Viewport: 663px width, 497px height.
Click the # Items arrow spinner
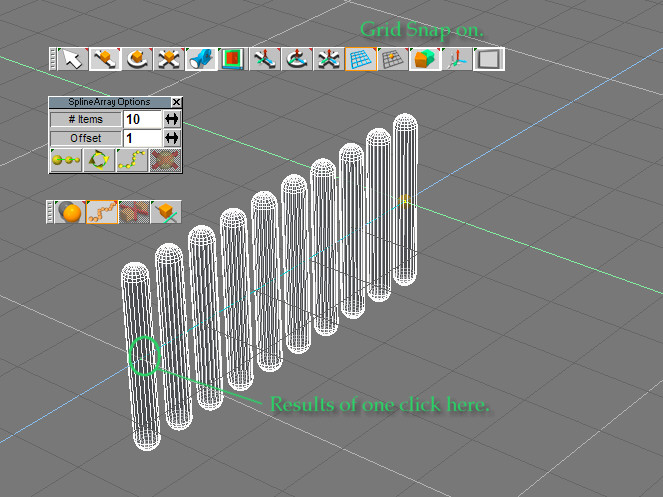pyautogui.click(x=172, y=119)
